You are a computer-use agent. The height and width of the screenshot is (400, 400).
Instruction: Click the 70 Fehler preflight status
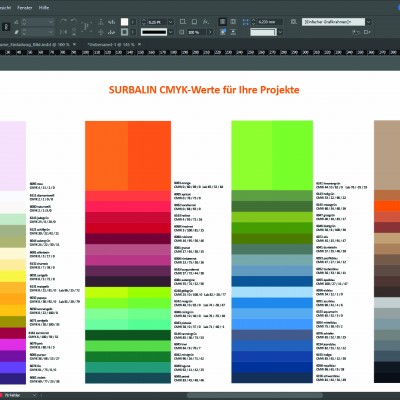coord(12,395)
